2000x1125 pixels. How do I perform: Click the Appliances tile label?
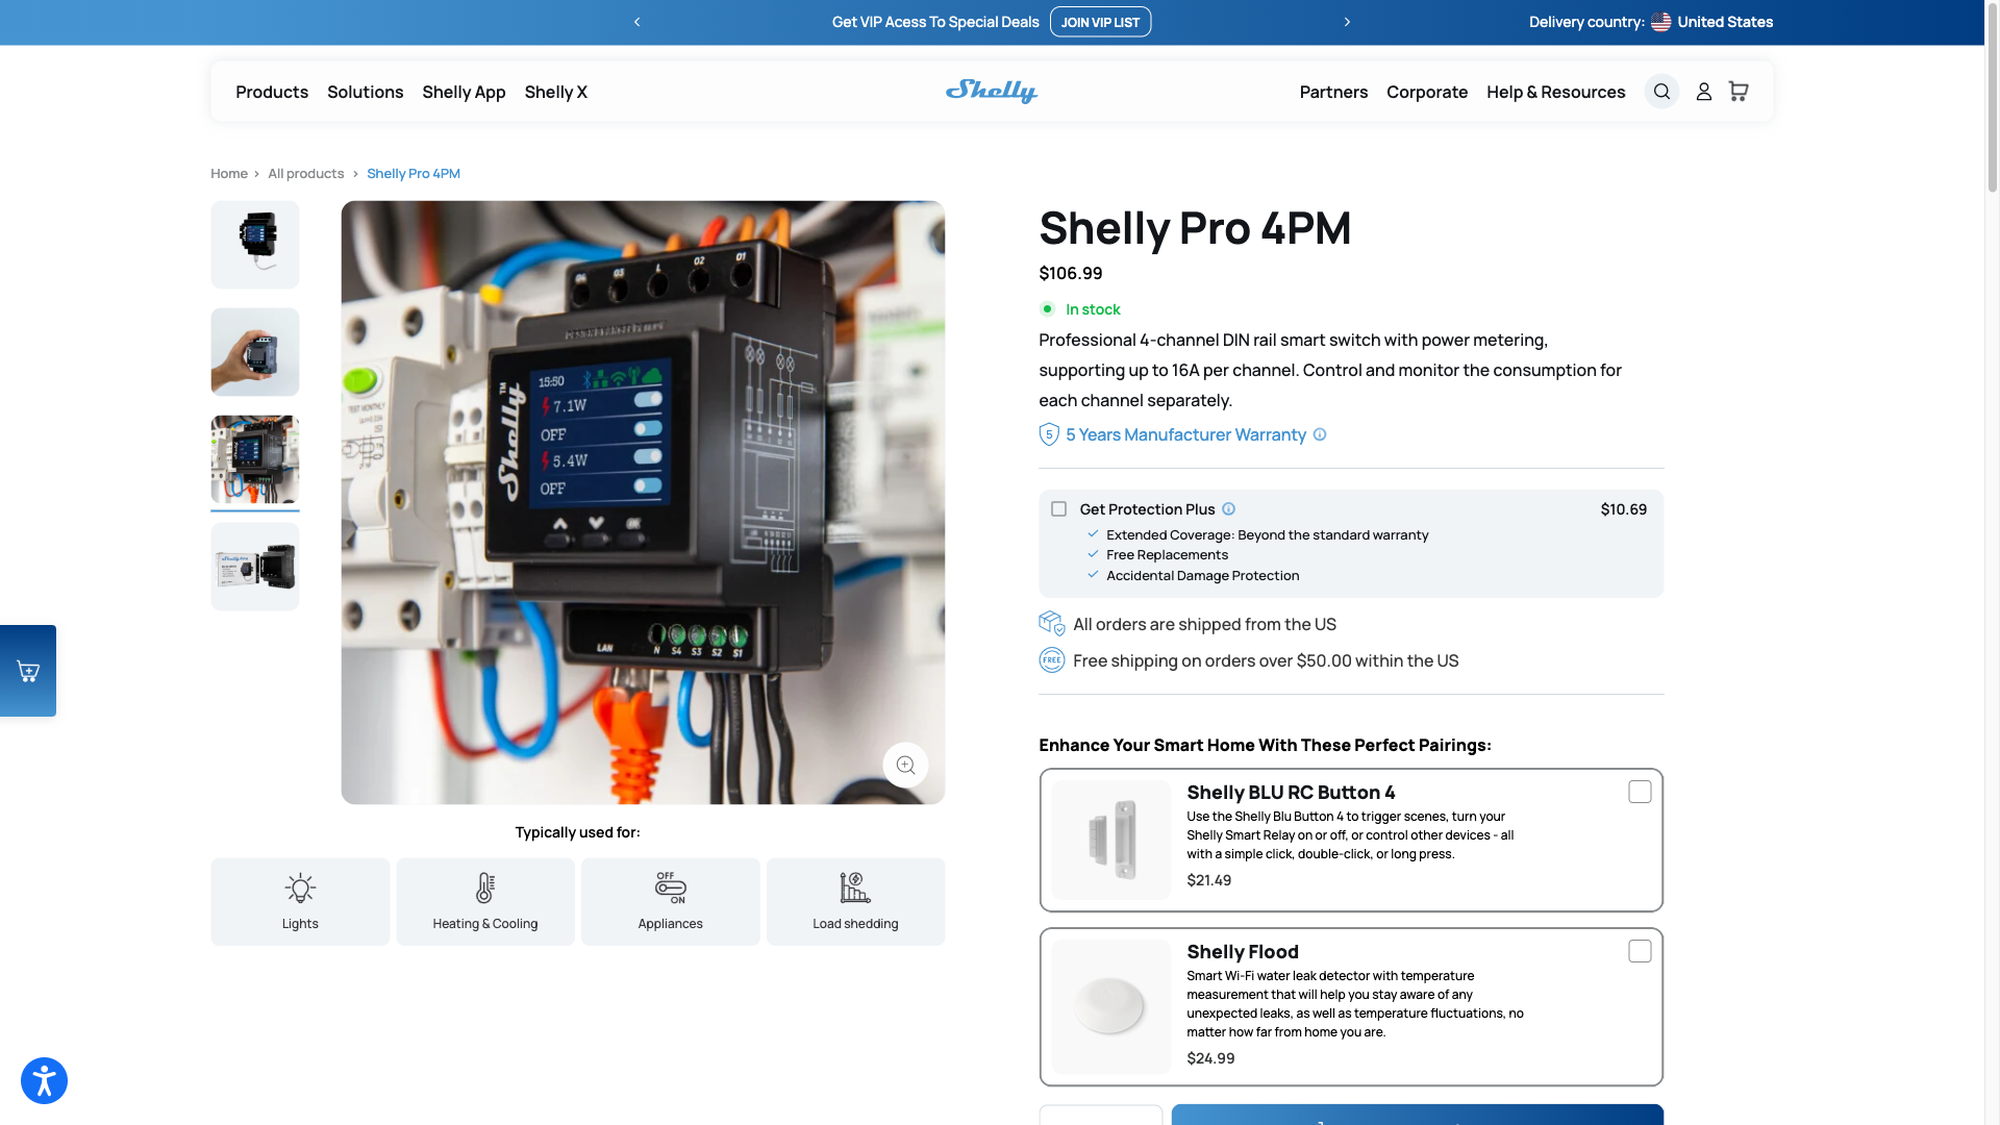click(670, 924)
